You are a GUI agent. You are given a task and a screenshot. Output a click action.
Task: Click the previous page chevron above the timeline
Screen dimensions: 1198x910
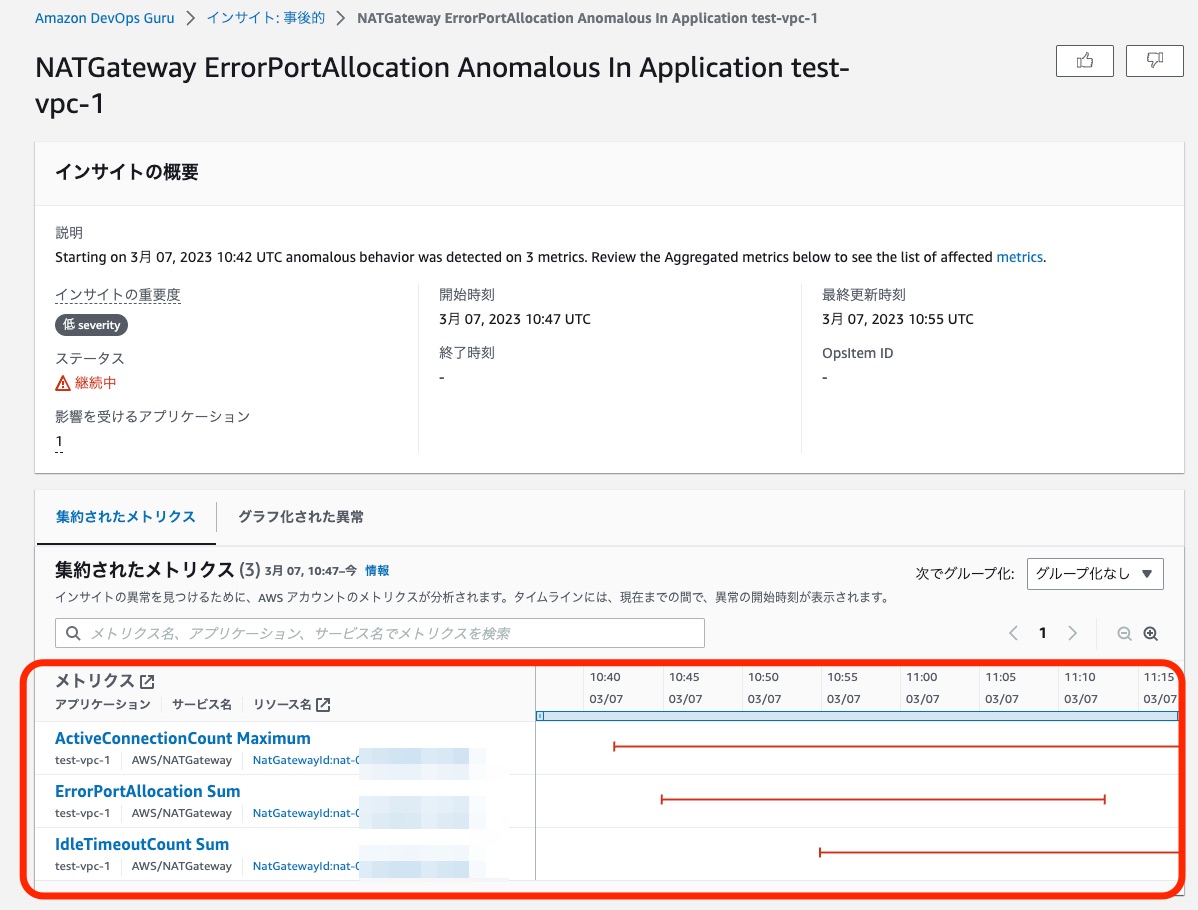[x=1013, y=633]
